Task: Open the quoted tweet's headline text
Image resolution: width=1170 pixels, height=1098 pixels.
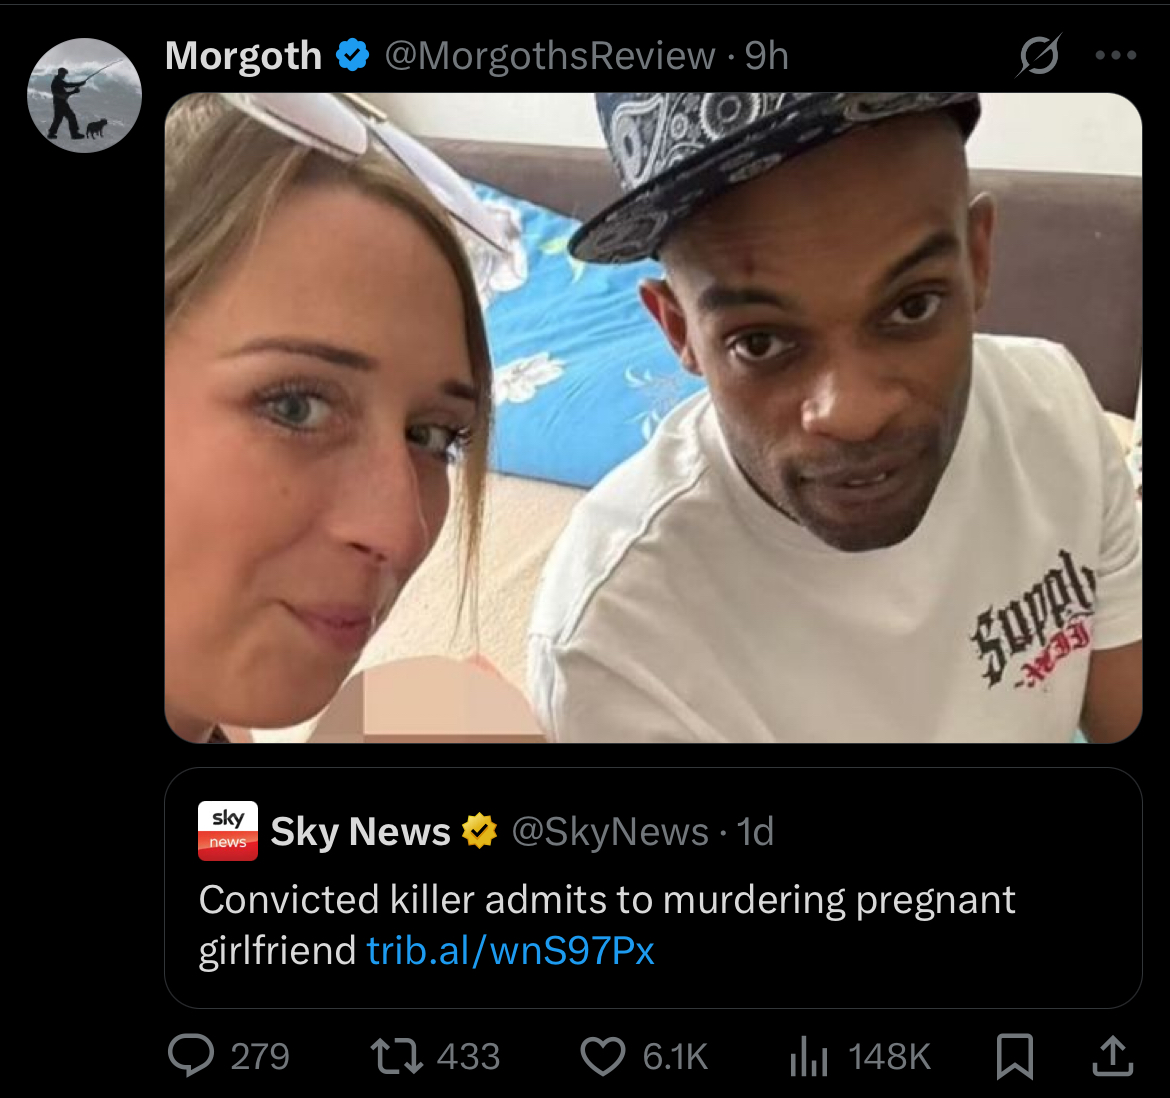Action: 606,925
